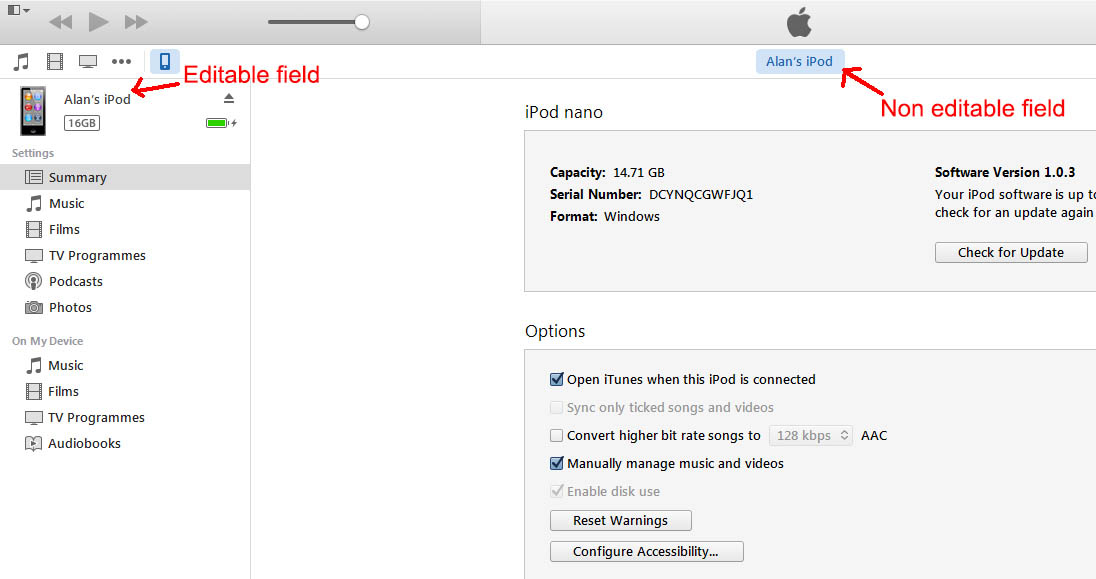The image size is (1096, 579).
Task: Click the More (three dots) library icon
Action: click(x=122, y=62)
